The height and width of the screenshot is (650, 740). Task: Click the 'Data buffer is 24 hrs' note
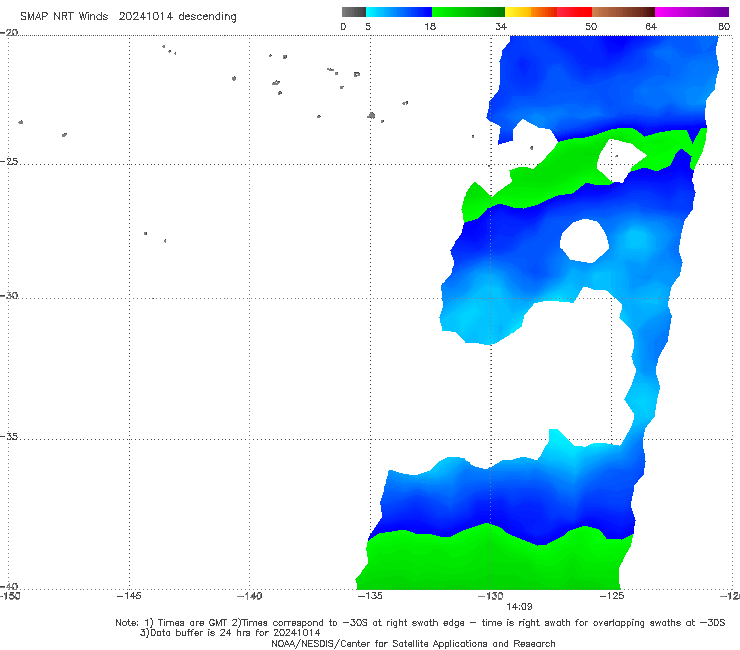230,633
